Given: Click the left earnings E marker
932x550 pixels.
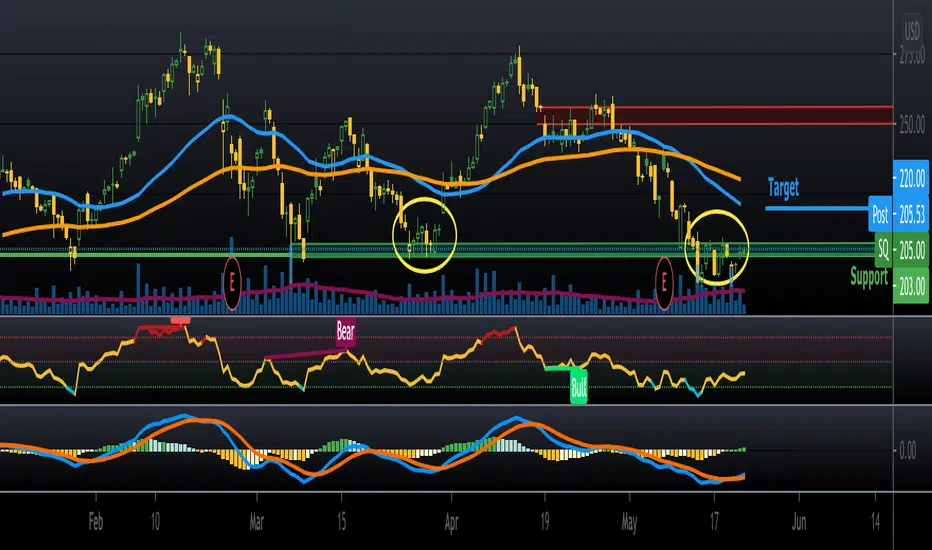Looking at the screenshot, I should point(232,284).
